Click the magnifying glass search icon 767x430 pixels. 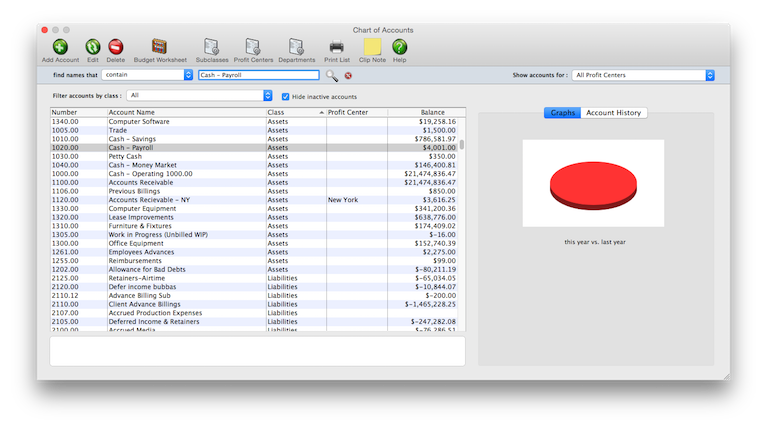click(x=332, y=75)
